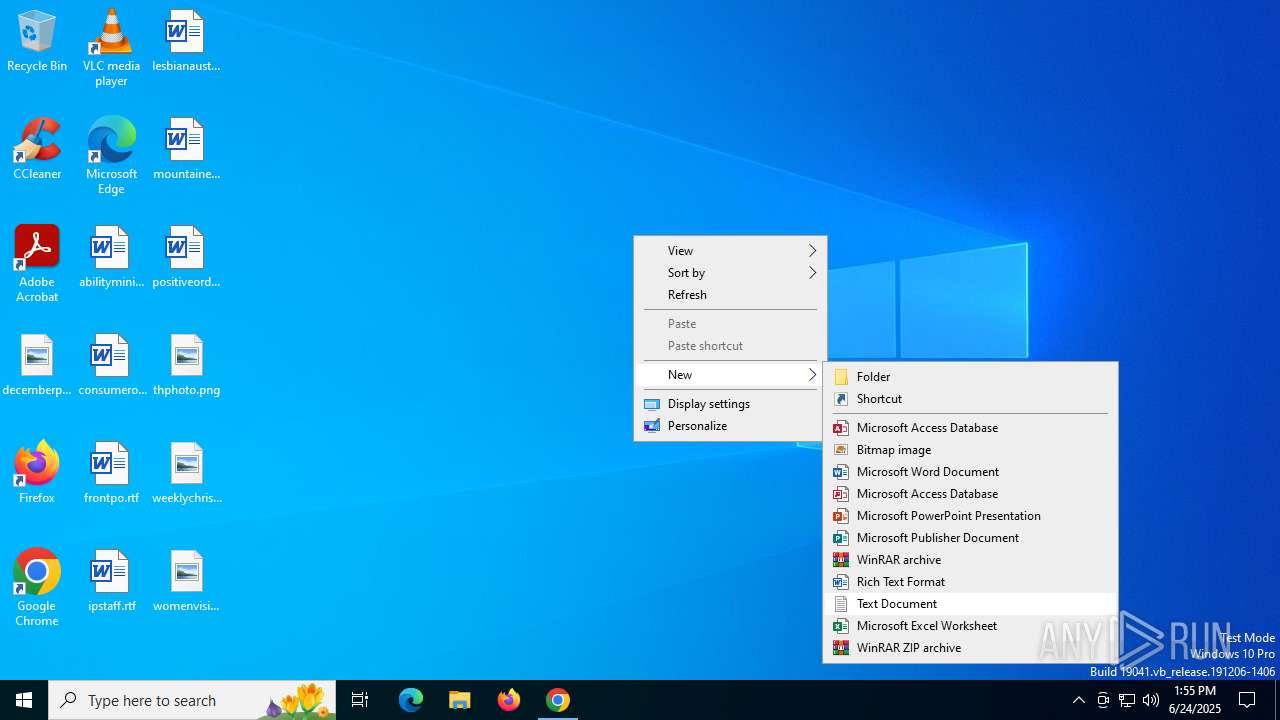The image size is (1280, 720).
Task: Open the notification Action Center
Action: pos(1247,700)
